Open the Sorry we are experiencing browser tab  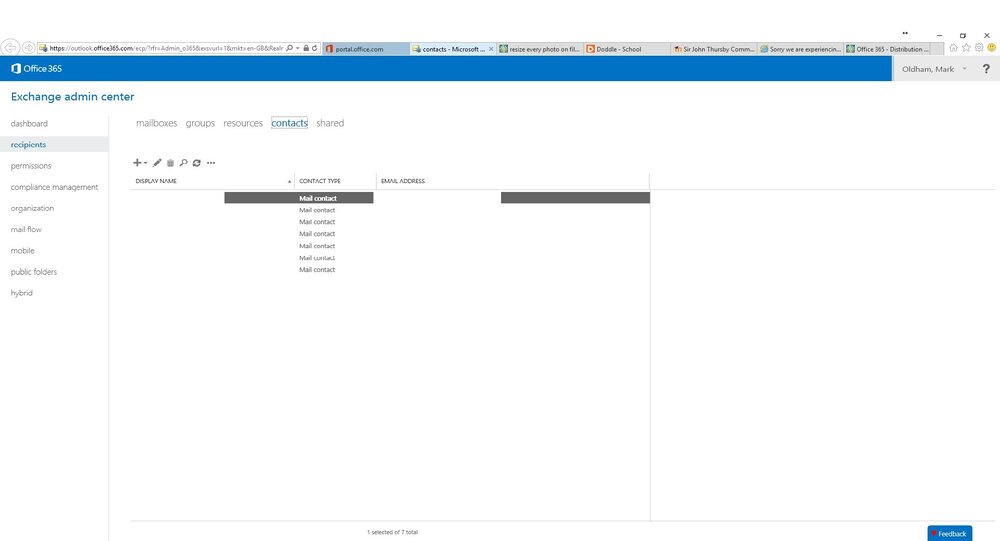[800, 49]
